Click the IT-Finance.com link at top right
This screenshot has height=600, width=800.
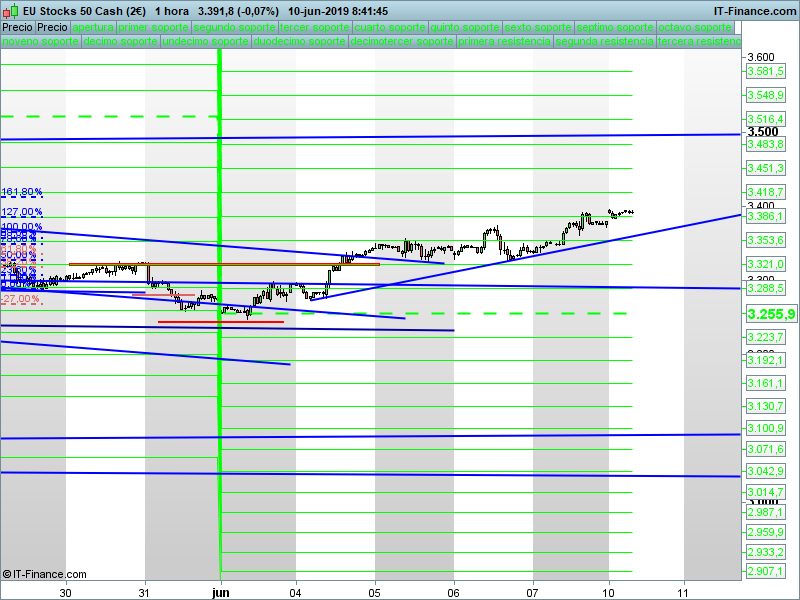tap(754, 10)
